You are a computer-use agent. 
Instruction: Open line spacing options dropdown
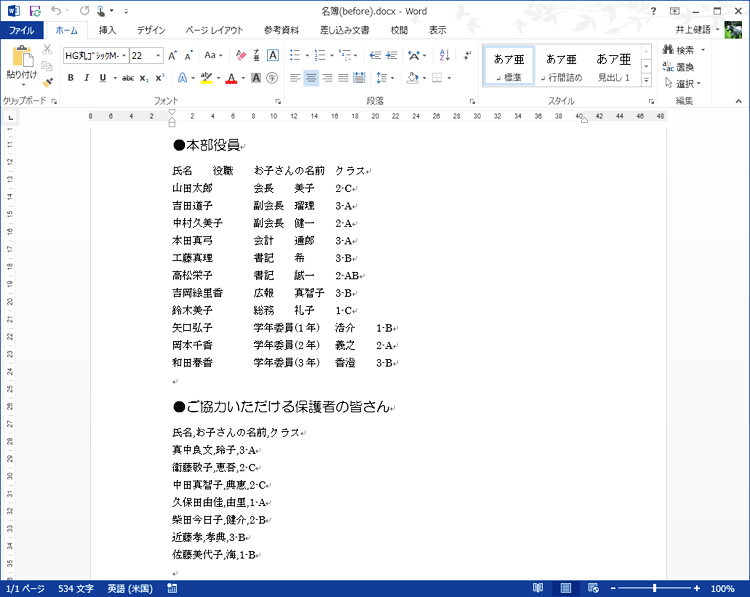click(385, 77)
